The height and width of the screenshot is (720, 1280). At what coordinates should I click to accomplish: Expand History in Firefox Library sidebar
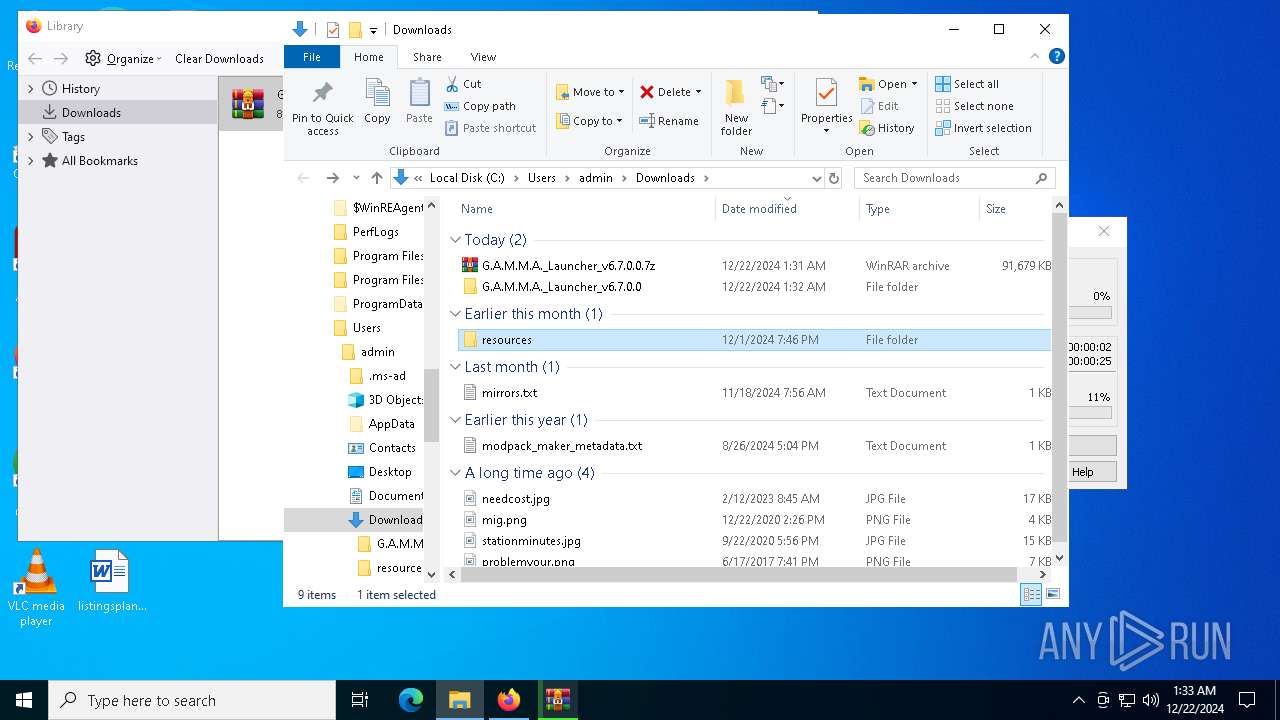31,89
